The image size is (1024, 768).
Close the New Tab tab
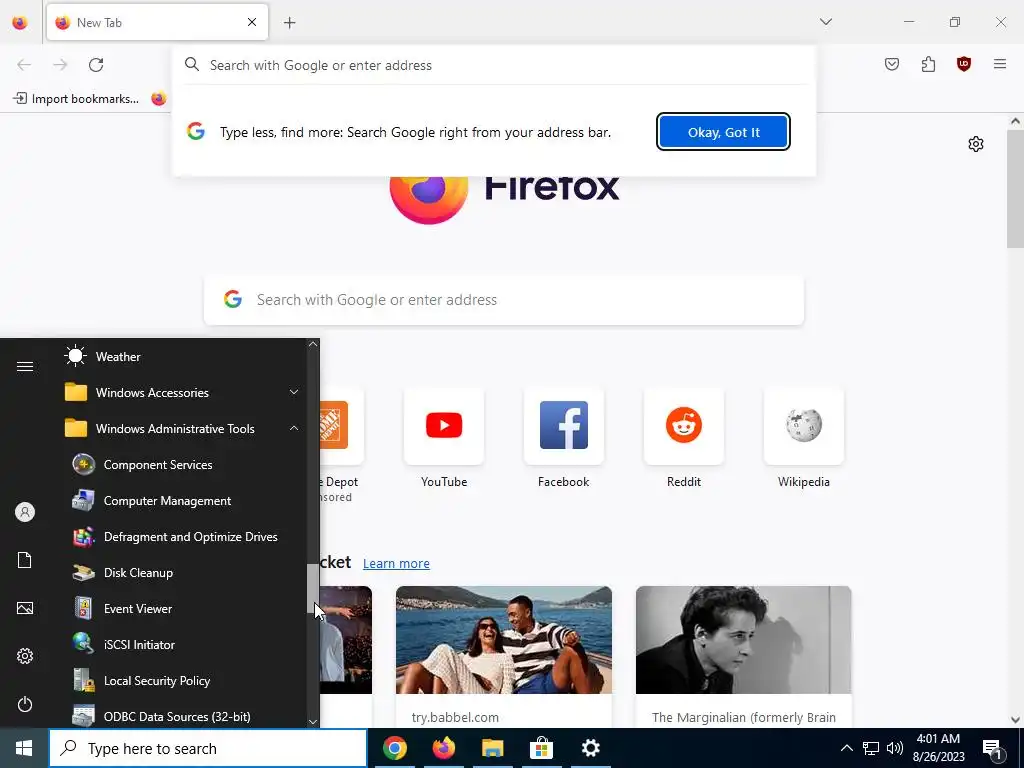point(251,22)
